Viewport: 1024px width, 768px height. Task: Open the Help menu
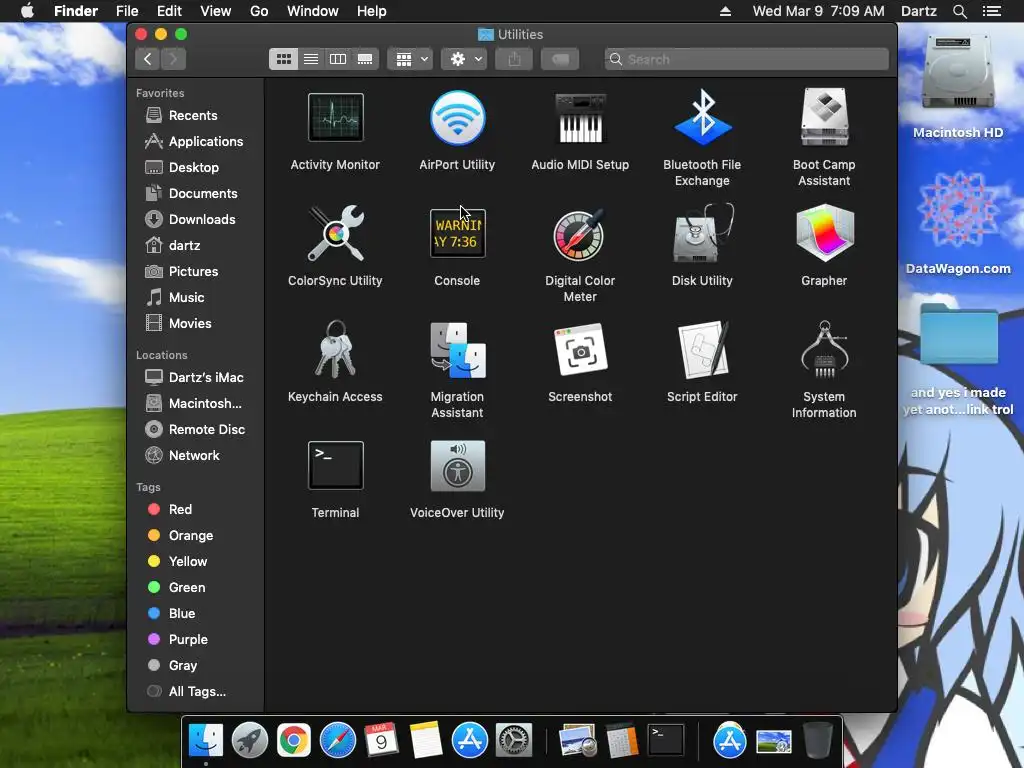click(x=372, y=11)
